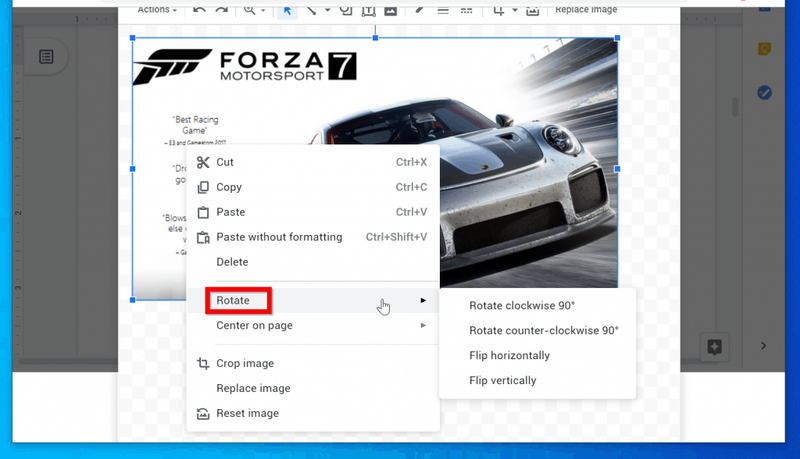The width and height of the screenshot is (800, 459).
Task: Activate the Select arrow tool
Action: [287, 10]
